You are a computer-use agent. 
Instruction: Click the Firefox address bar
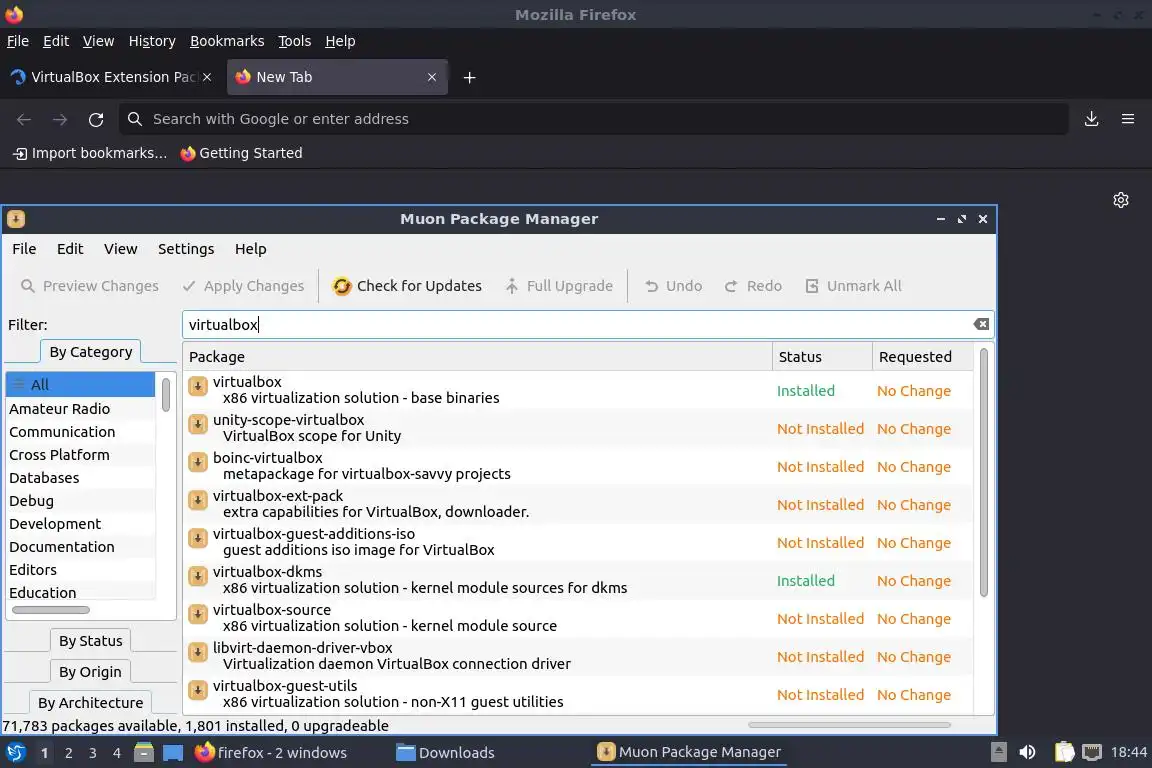(x=594, y=119)
